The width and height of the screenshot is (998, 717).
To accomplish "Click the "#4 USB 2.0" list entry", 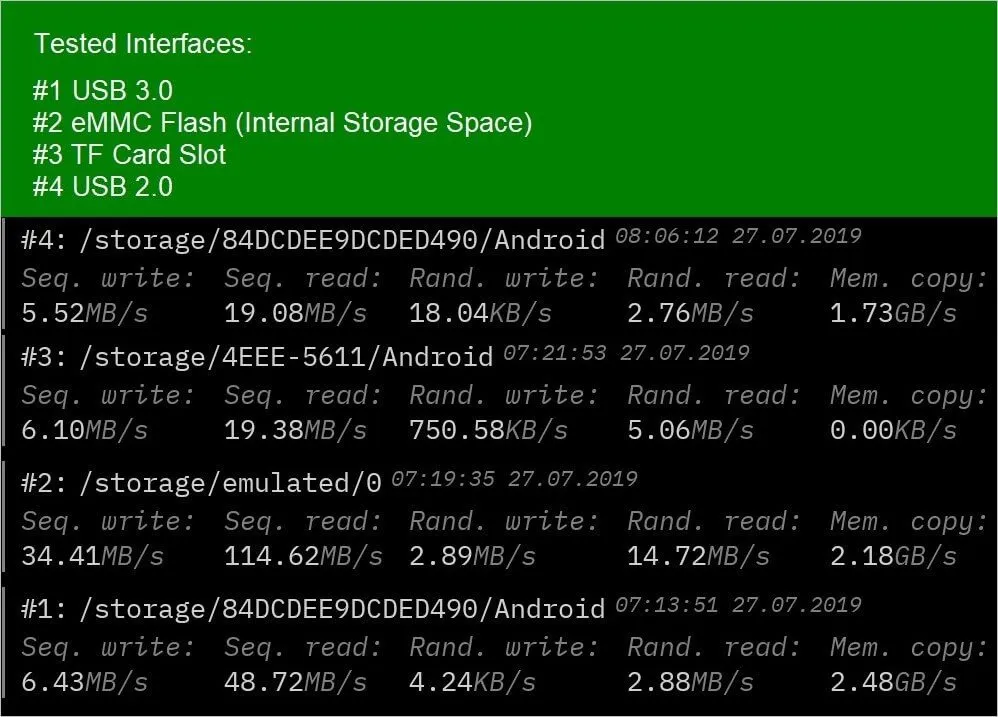I will point(102,187).
